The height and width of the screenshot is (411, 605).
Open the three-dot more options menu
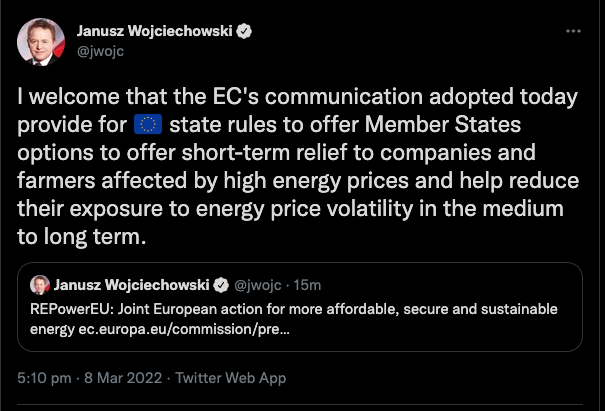point(573,31)
